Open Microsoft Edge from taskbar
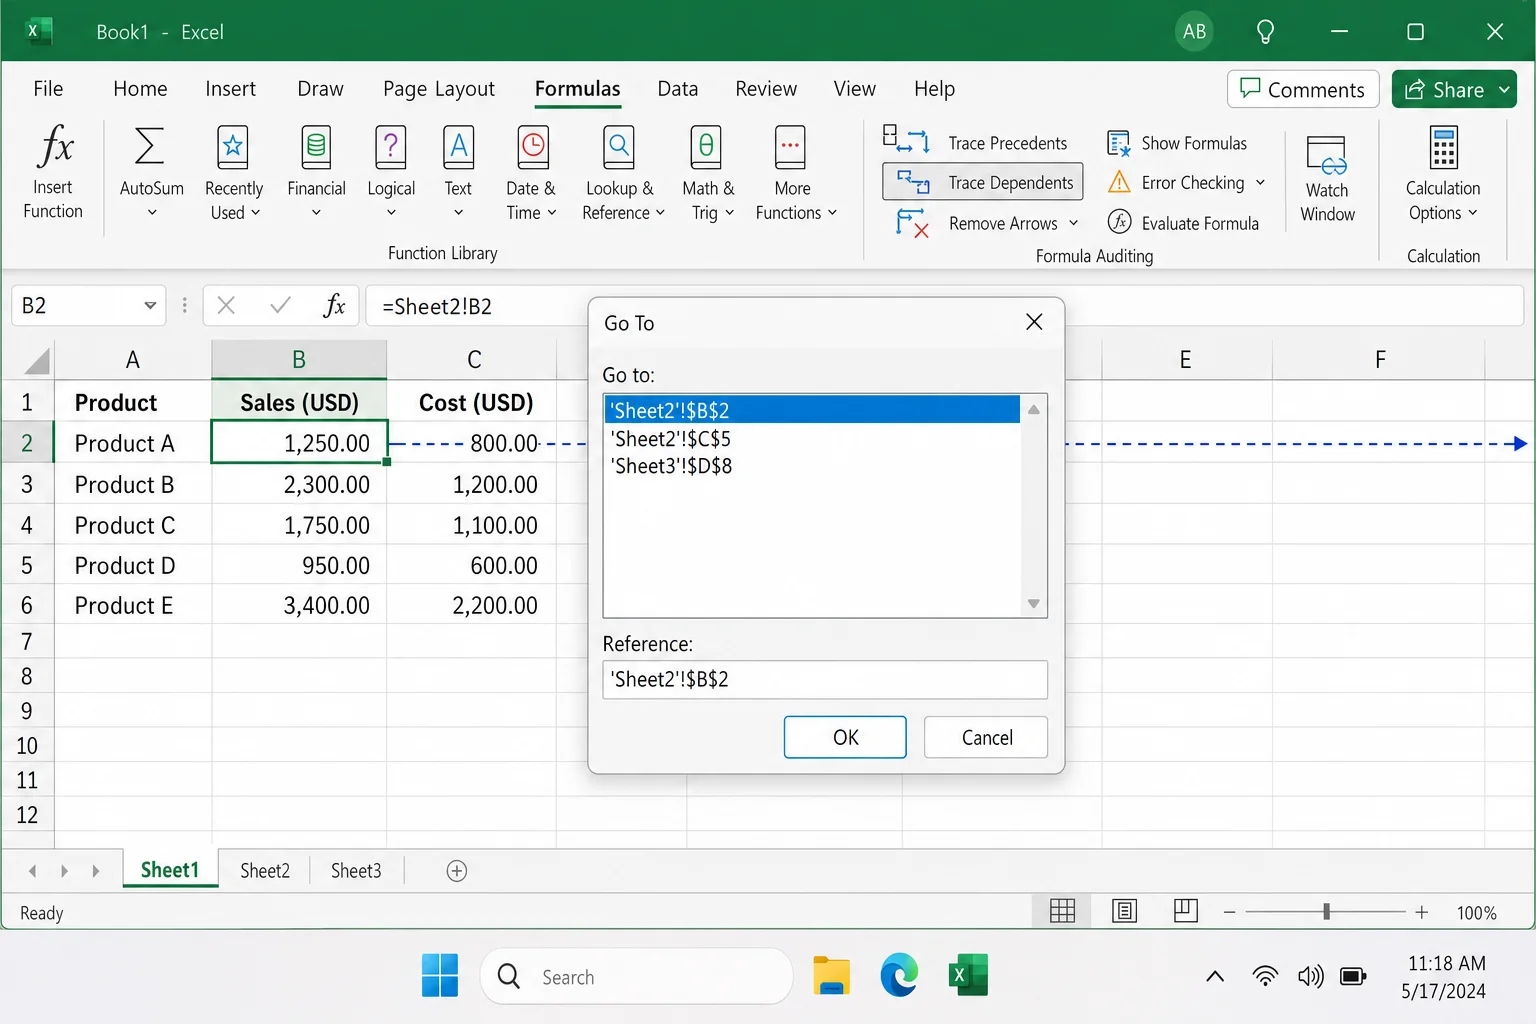The image size is (1536, 1024). click(x=899, y=976)
